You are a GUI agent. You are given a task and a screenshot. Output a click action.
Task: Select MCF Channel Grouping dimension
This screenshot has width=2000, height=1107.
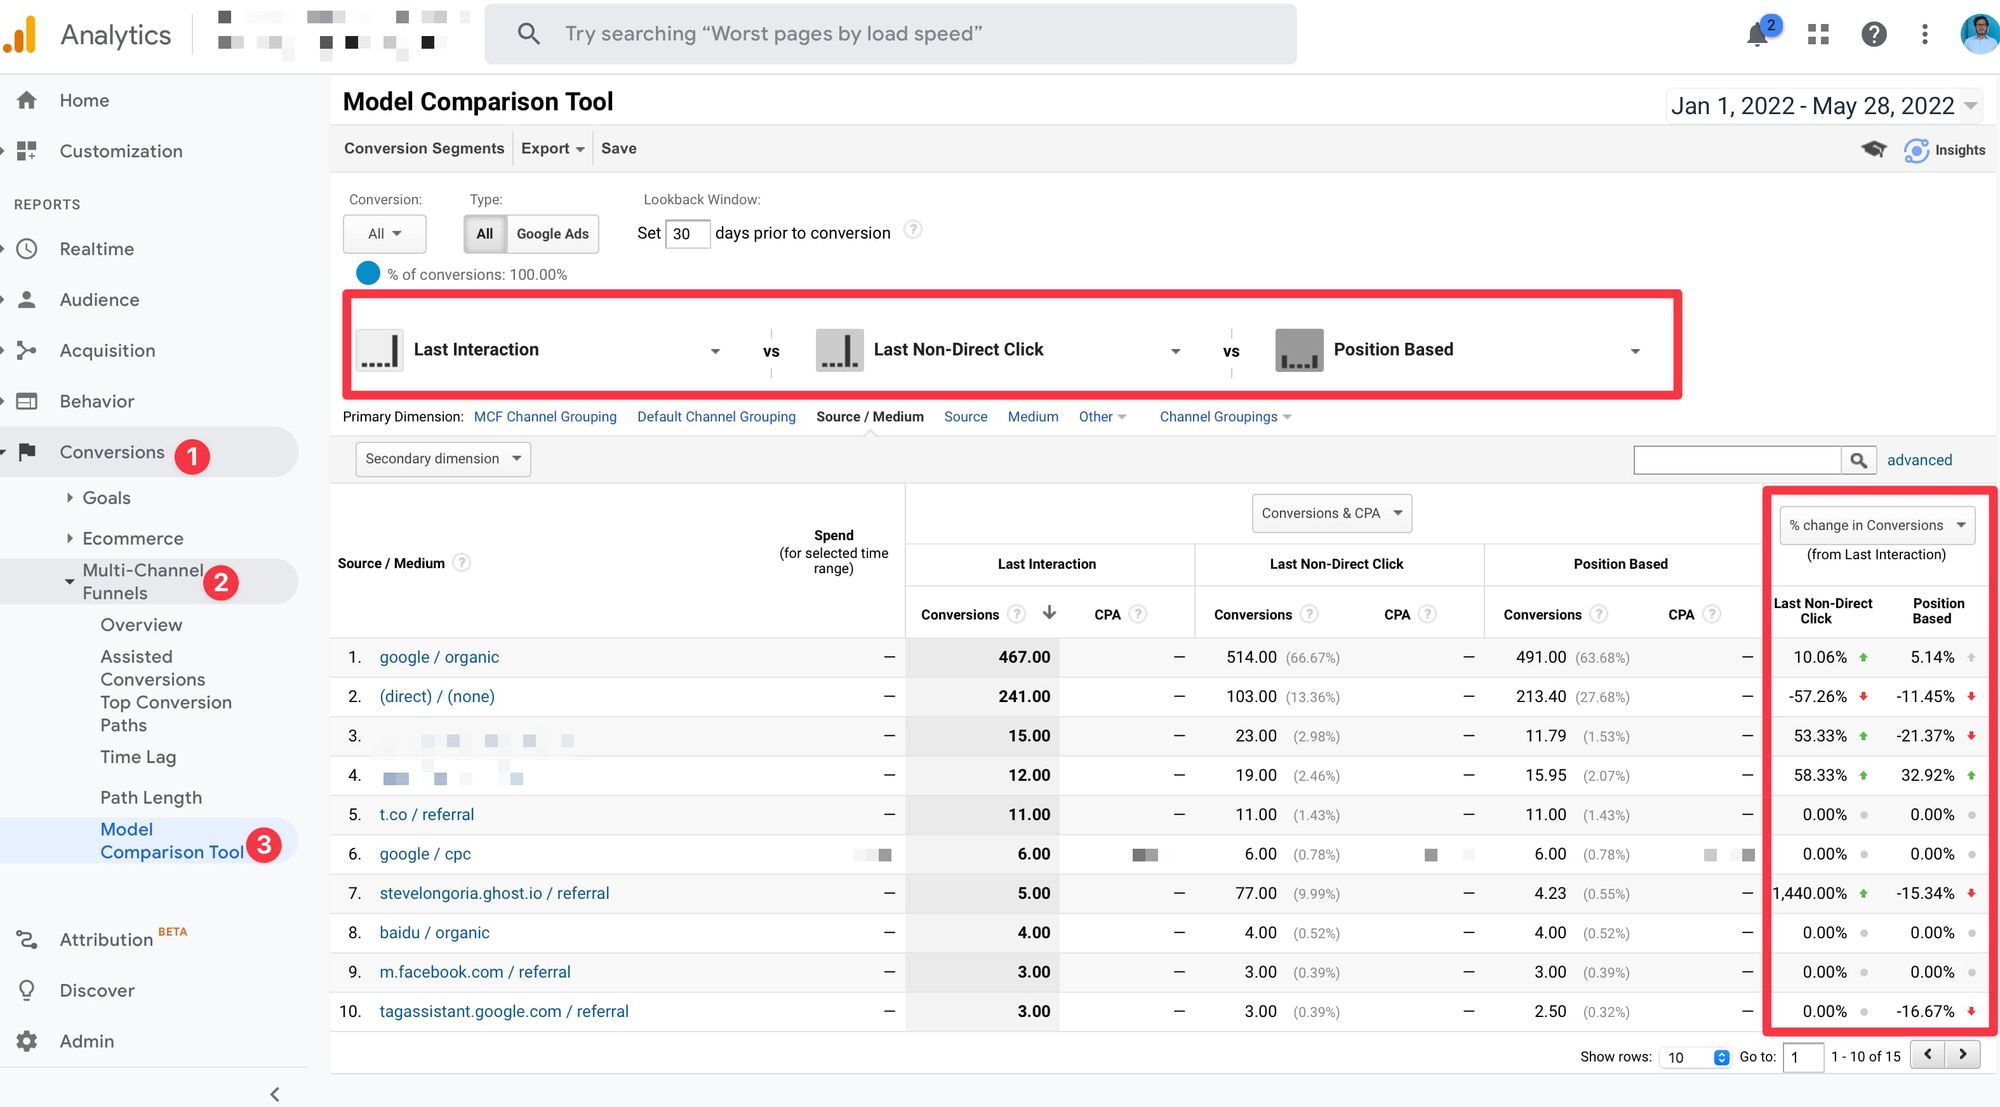point(545,417)
